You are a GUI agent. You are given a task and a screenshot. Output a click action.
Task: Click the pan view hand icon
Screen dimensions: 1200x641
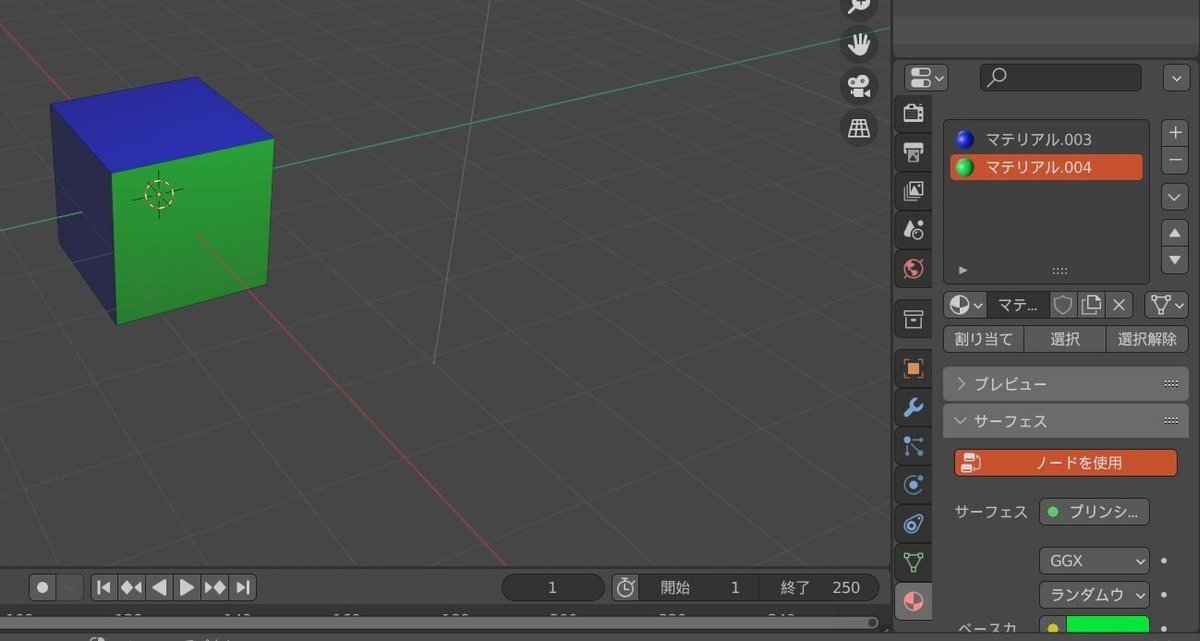pos(858,43)
